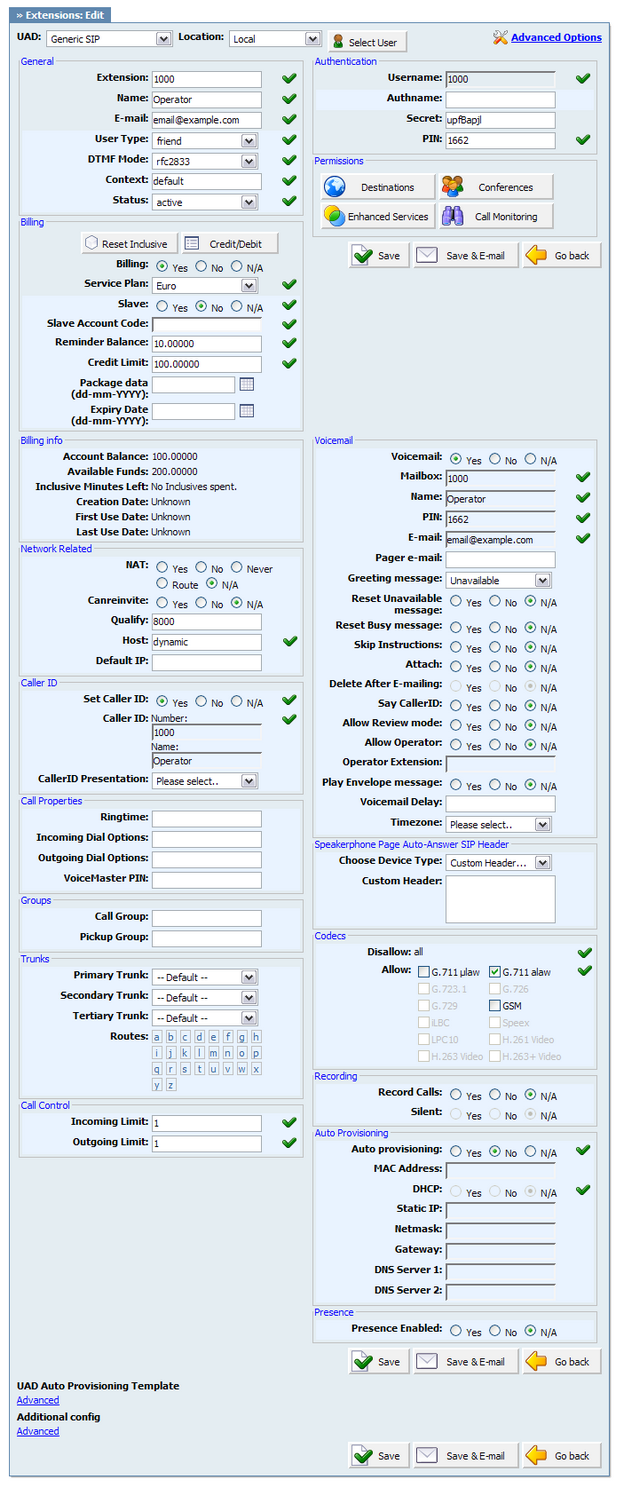The height and width of the screenshot is (1488, 640).
Task: Click the green checkmark beside Extension field
Action: (290, 78)
